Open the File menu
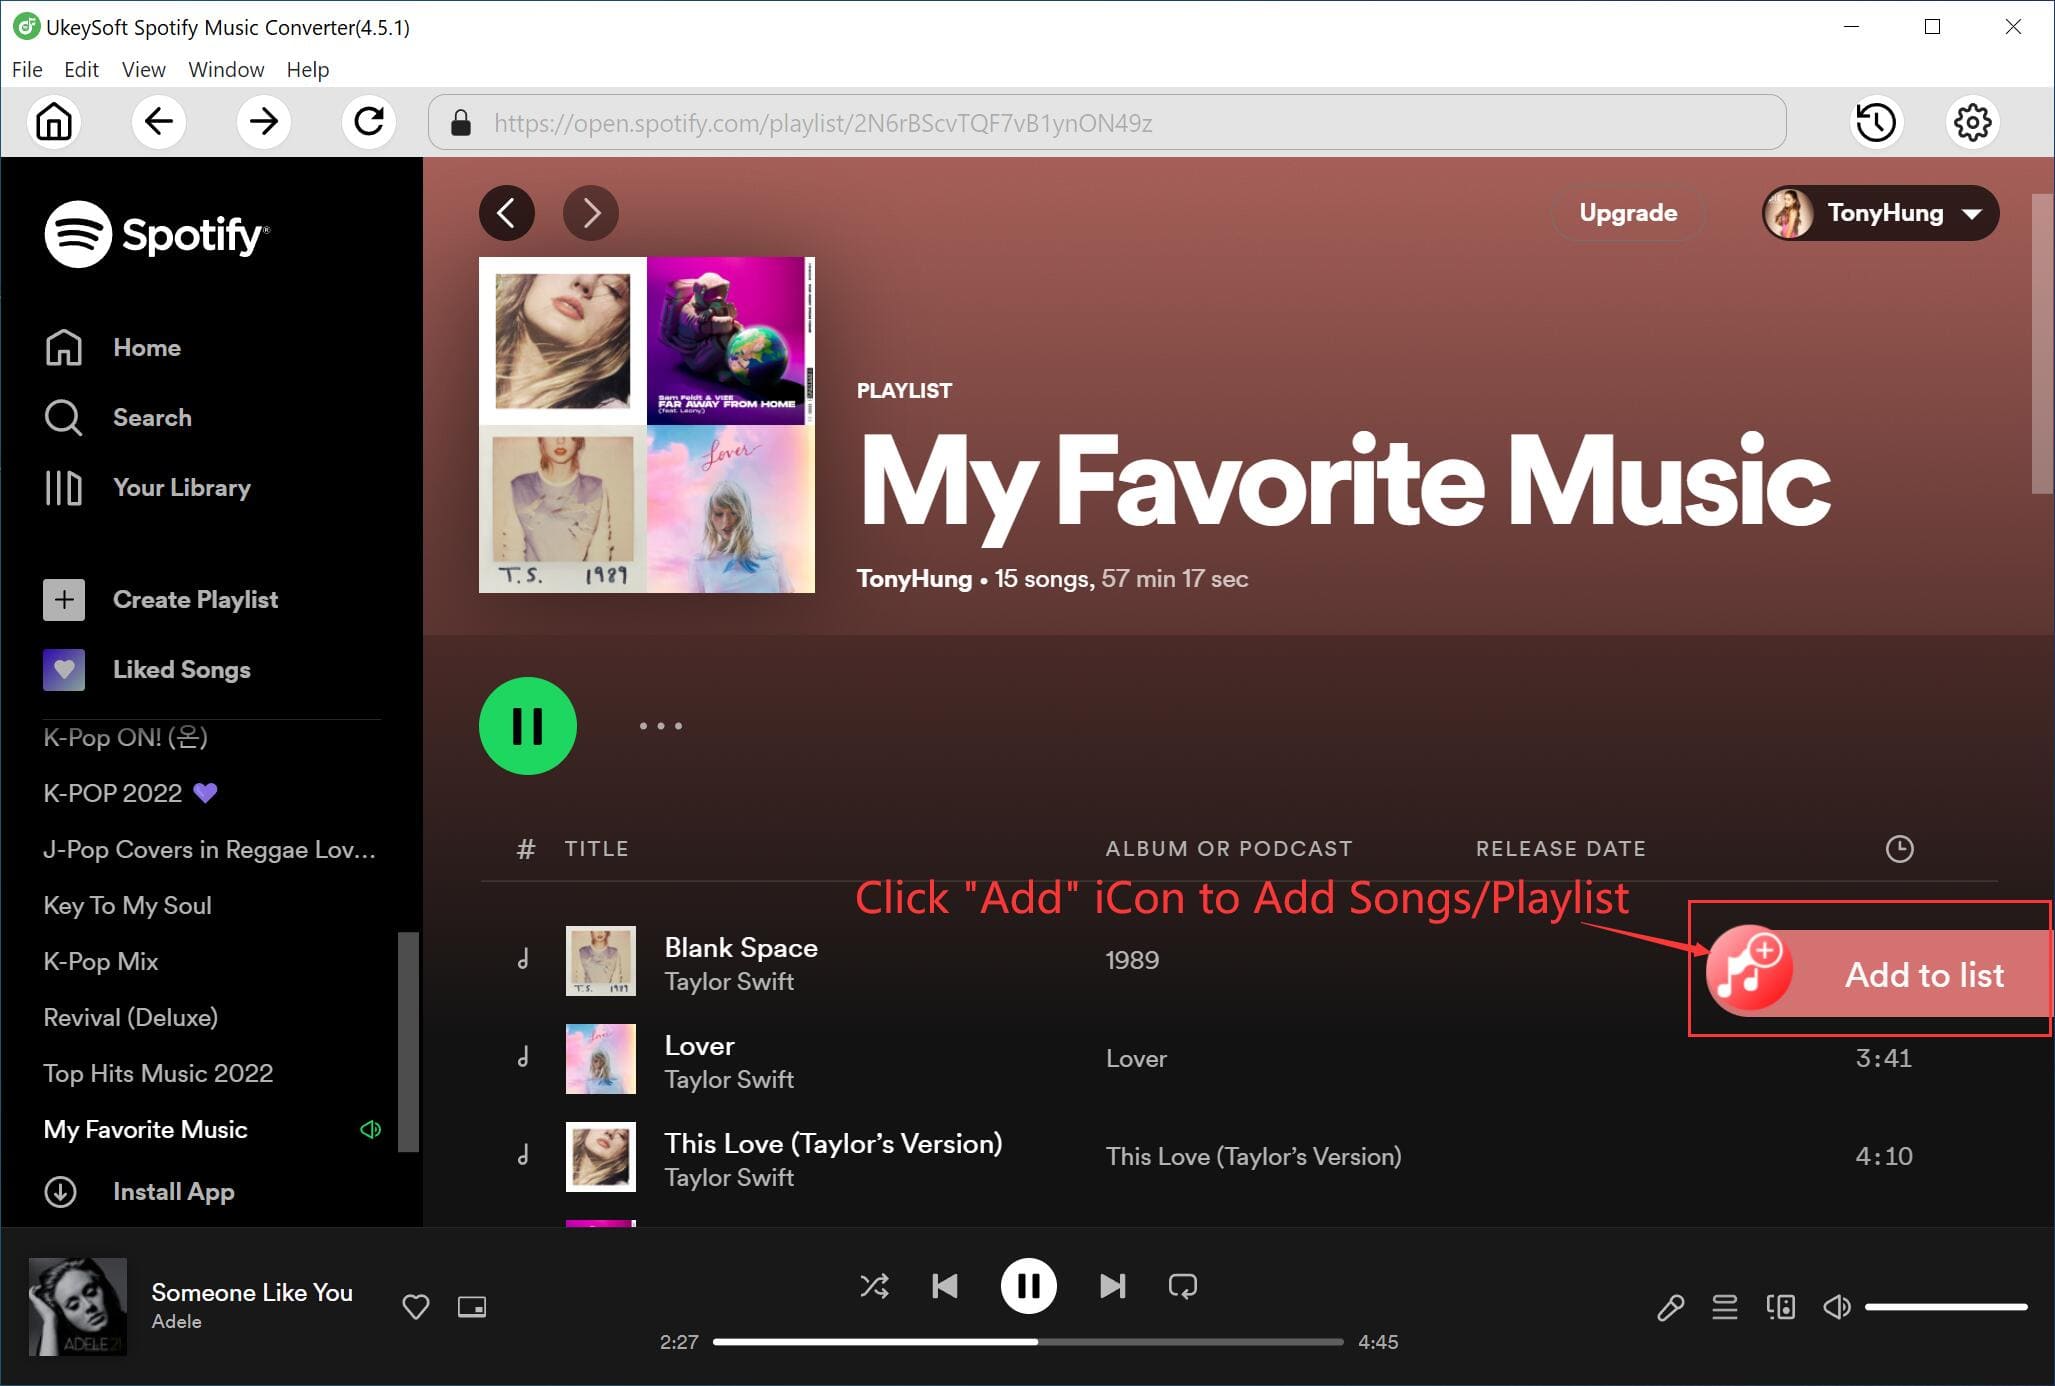 tap(26, 68)
